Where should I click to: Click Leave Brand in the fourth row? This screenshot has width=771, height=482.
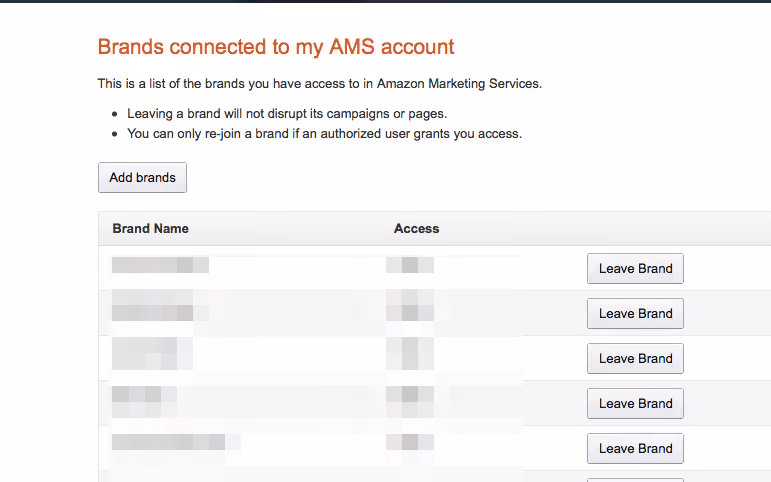click(x=635, y=403)
